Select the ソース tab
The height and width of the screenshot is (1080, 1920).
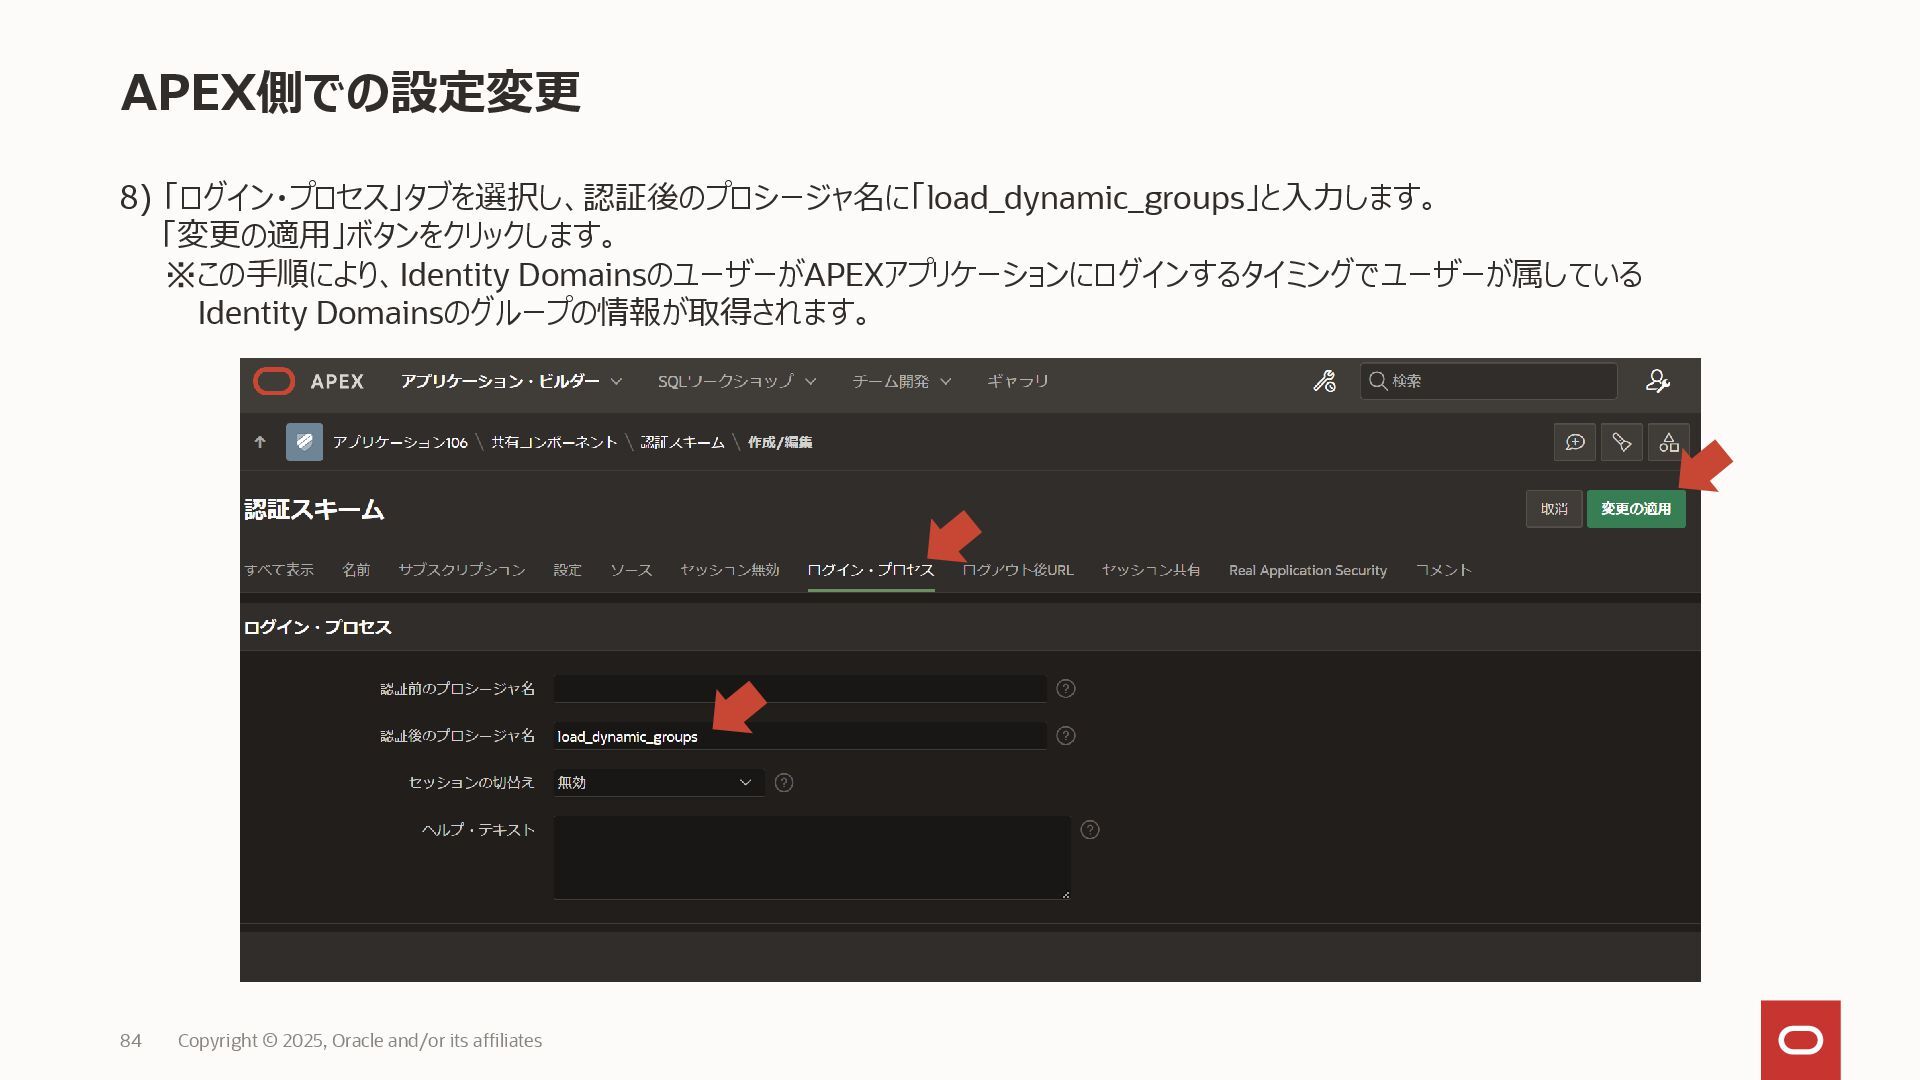(x=631, y=570)
